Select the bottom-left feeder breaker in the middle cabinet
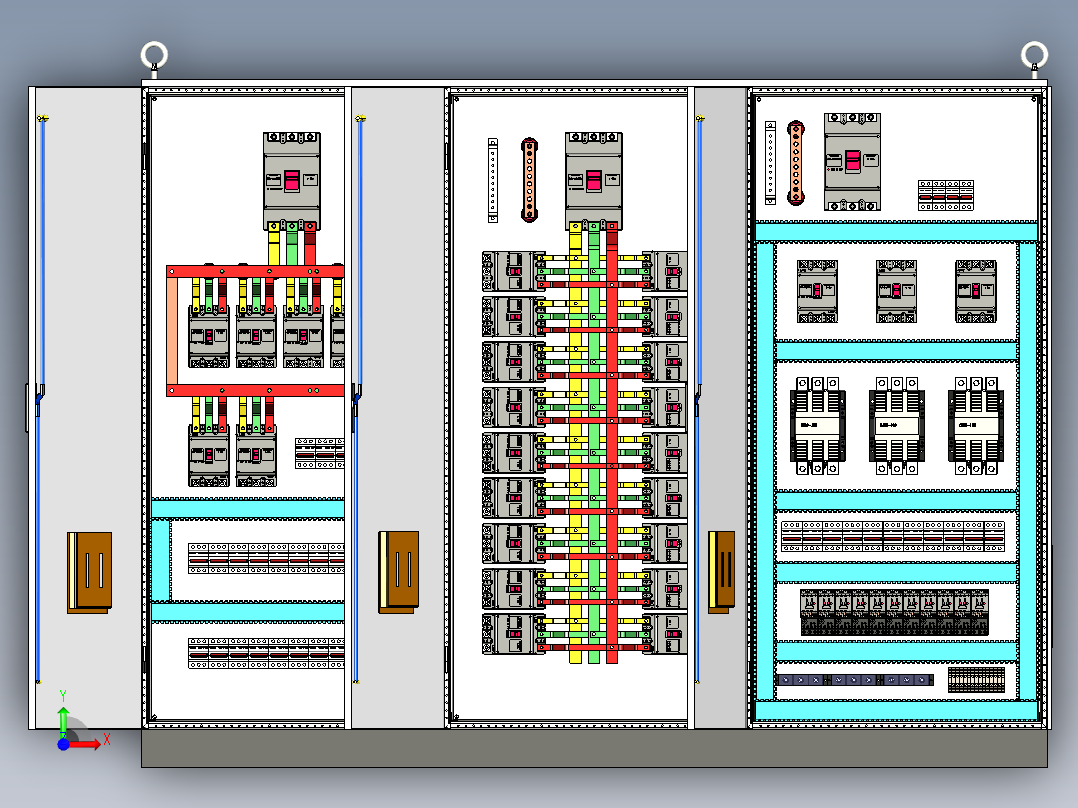This screenshot has width=1078, height=808. [x=514, y=633]
